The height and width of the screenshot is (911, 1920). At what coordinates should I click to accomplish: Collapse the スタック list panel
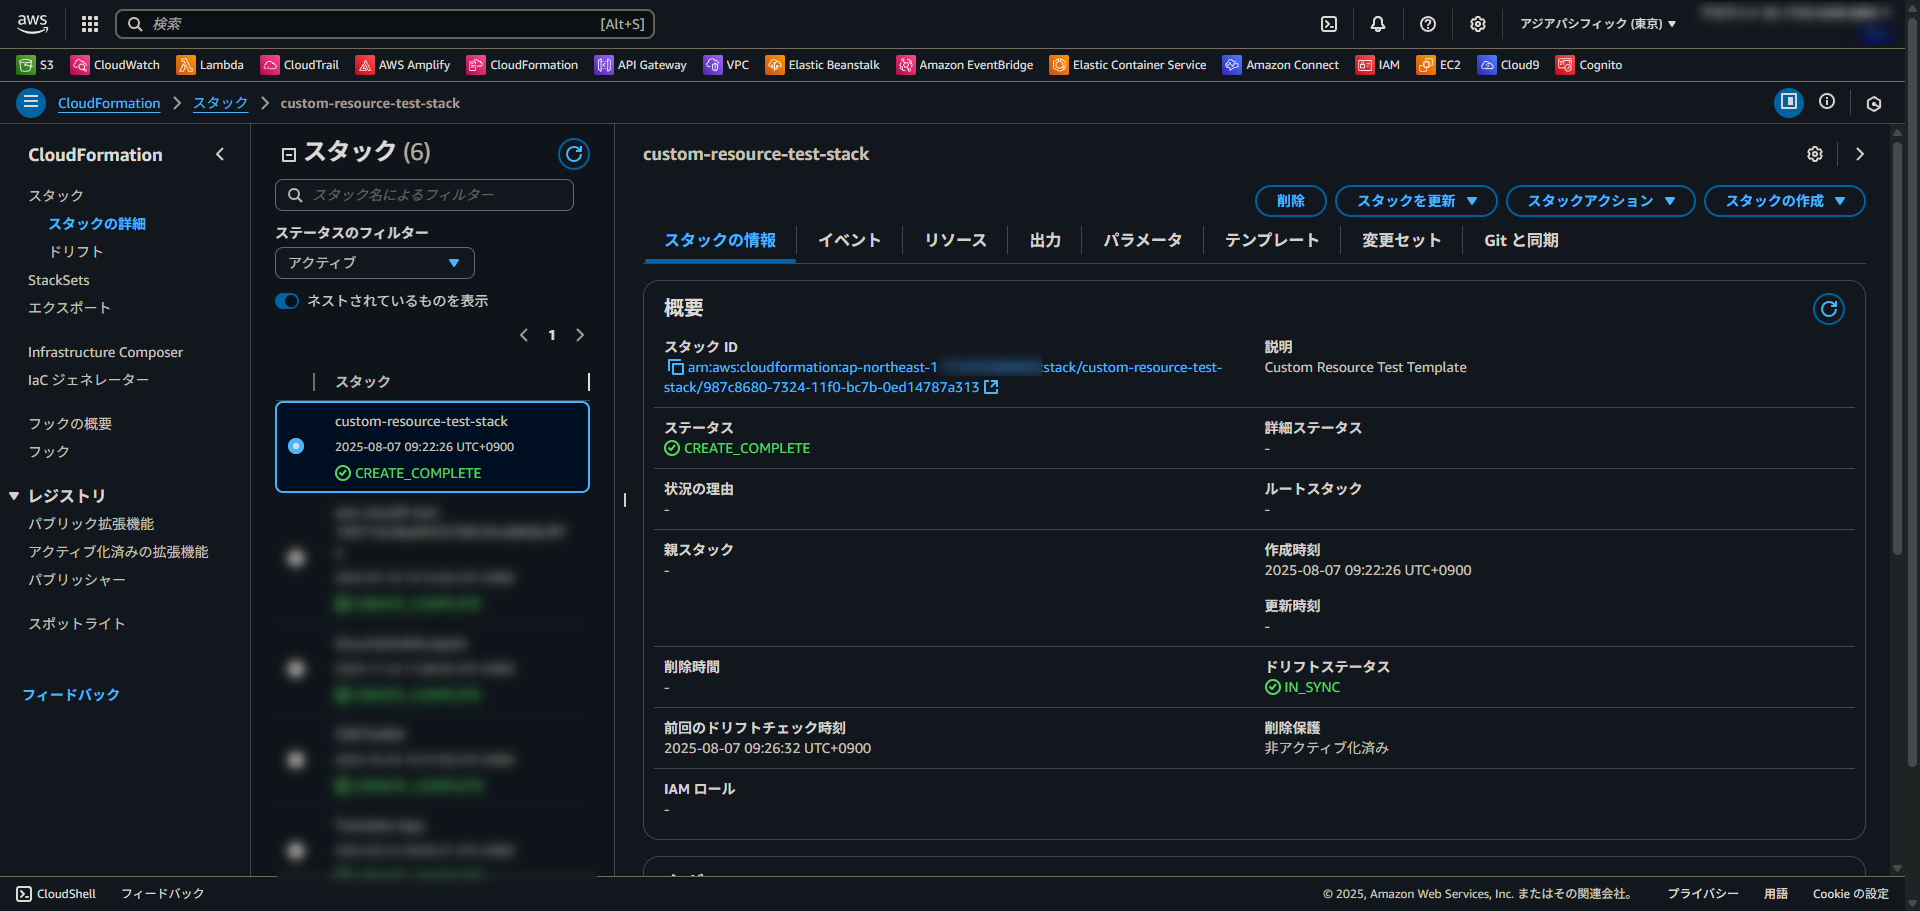coord(289,154)
